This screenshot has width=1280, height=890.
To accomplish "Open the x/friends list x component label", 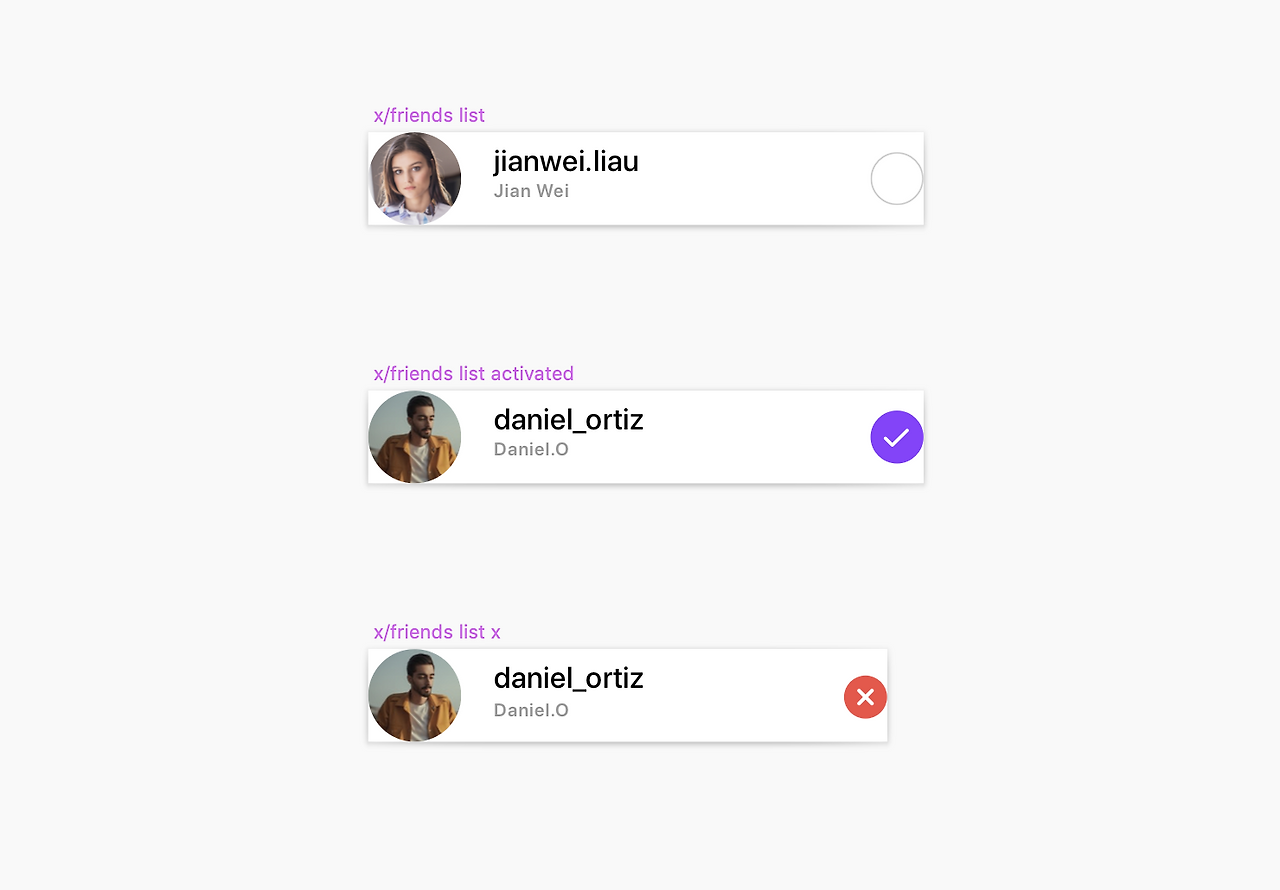I will point(437,631).
